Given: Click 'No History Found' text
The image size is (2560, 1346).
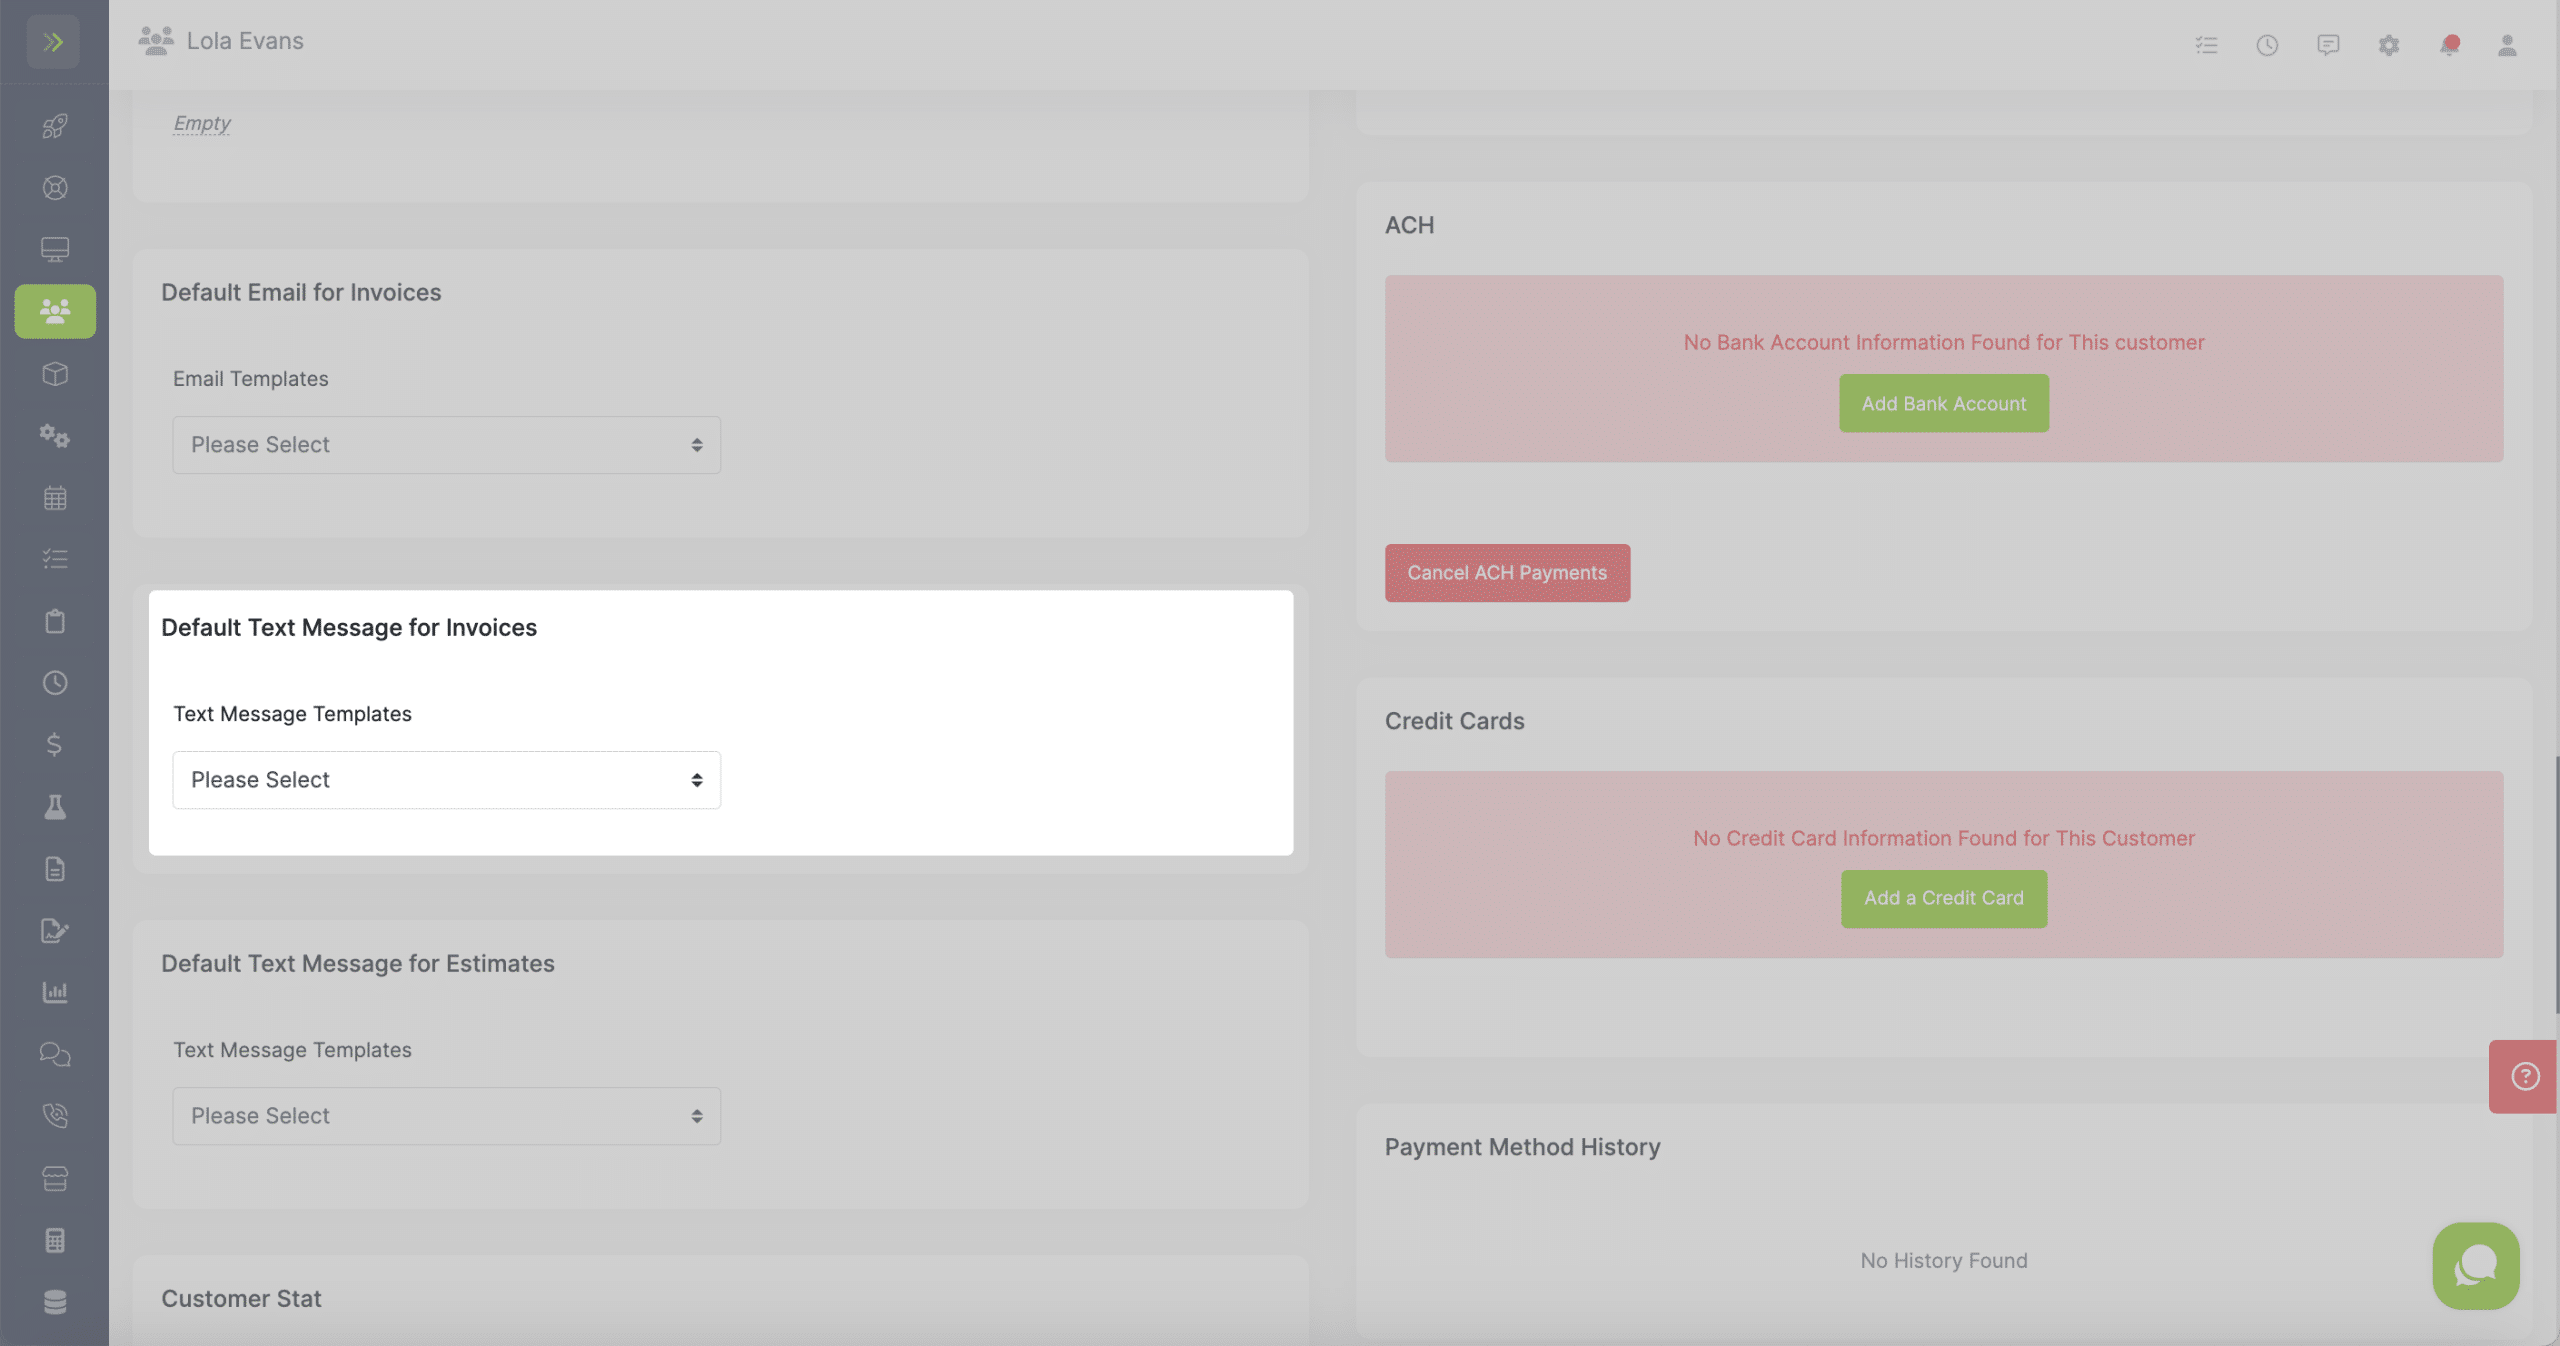Looking at the screenshot, I should pyautogui.click(x=1944, y=1261).
